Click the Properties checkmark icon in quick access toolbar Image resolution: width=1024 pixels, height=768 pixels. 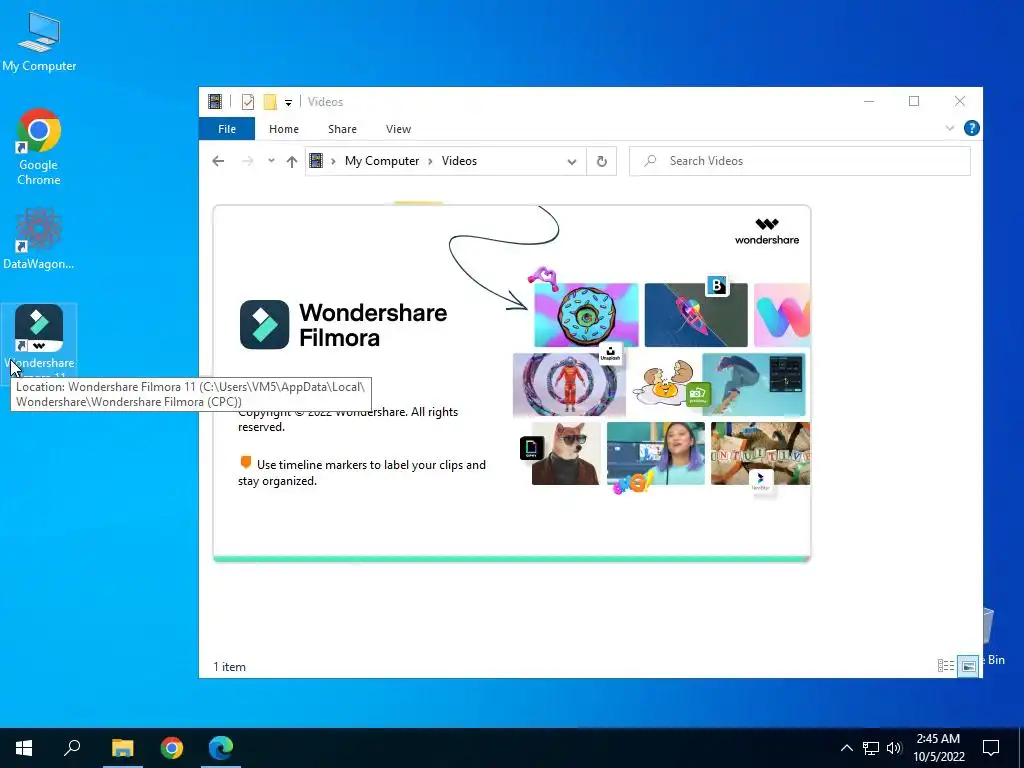click(248, 102)
